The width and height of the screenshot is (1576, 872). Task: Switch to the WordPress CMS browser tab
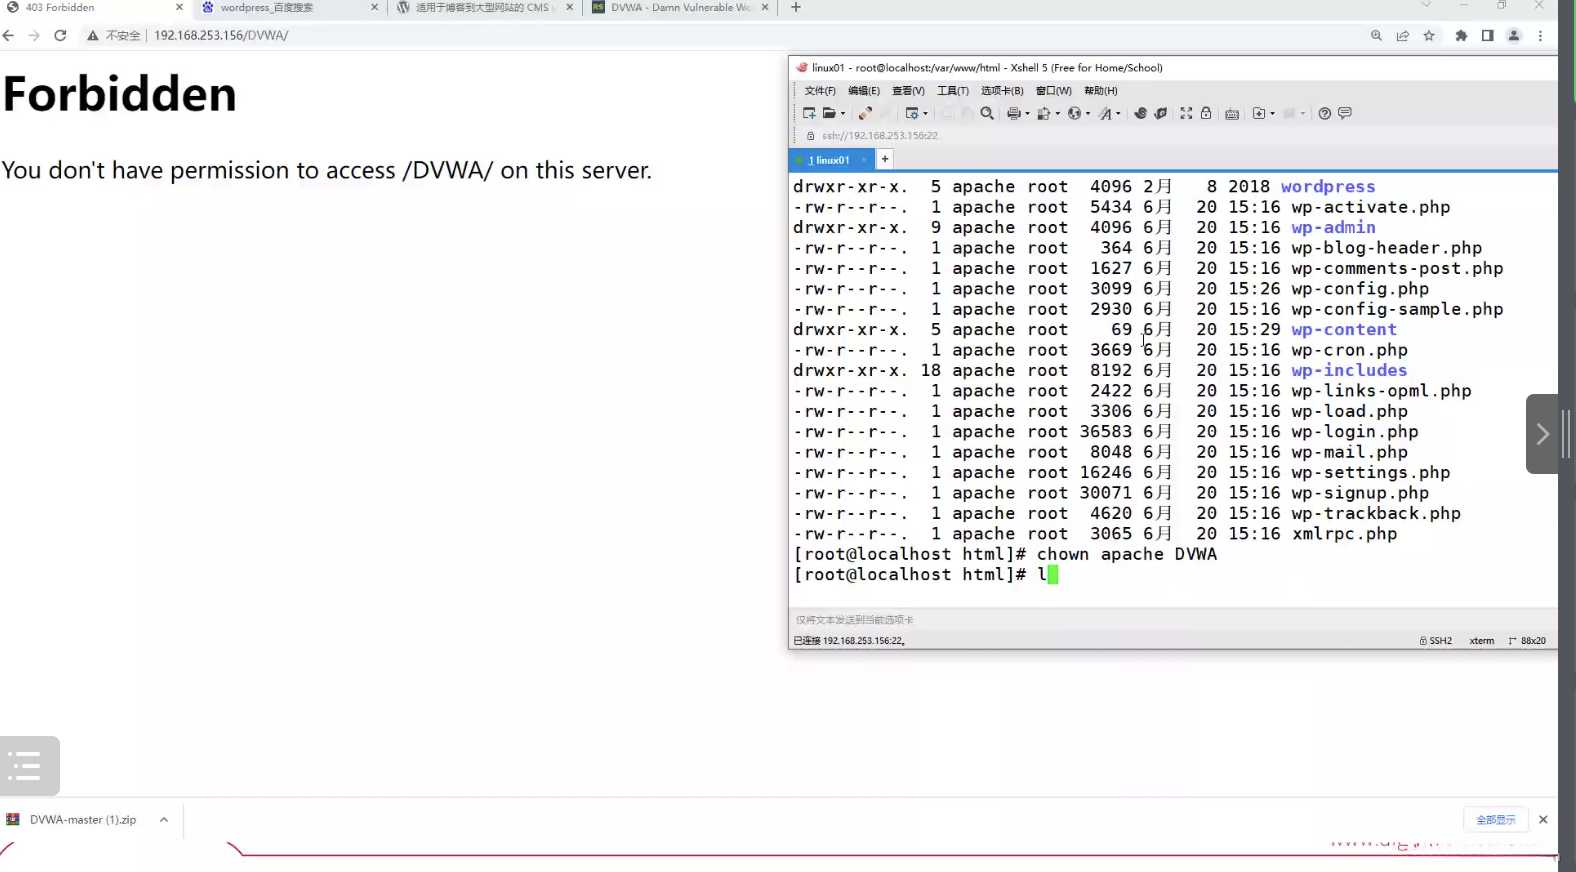tap(485, 7)
